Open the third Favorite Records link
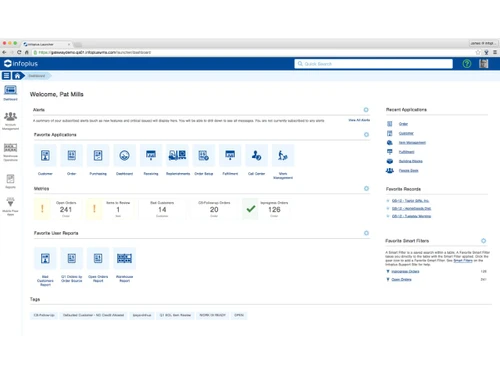 point(411,216)
